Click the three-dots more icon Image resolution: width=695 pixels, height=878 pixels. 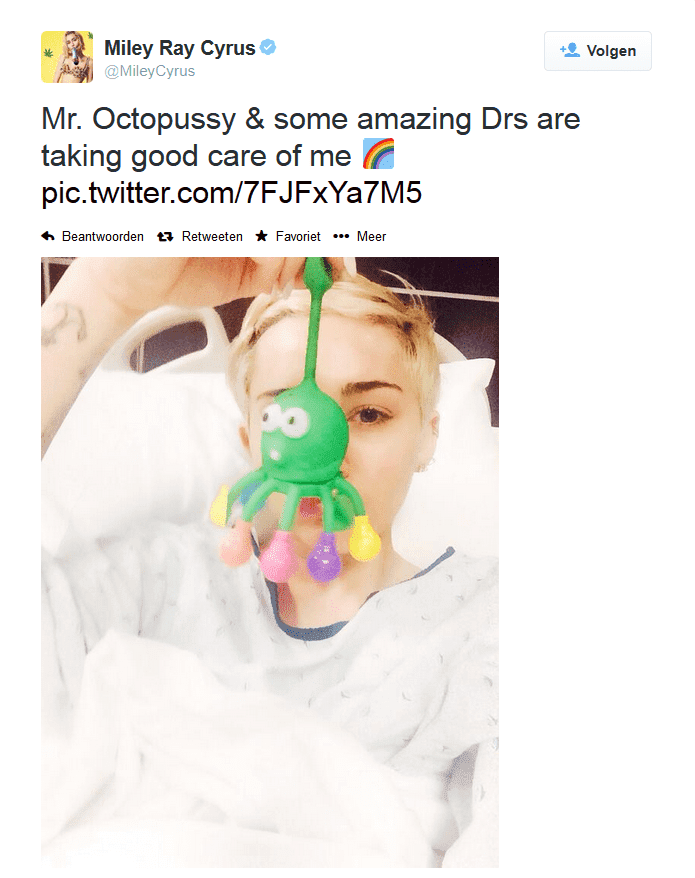coord(340,237)
